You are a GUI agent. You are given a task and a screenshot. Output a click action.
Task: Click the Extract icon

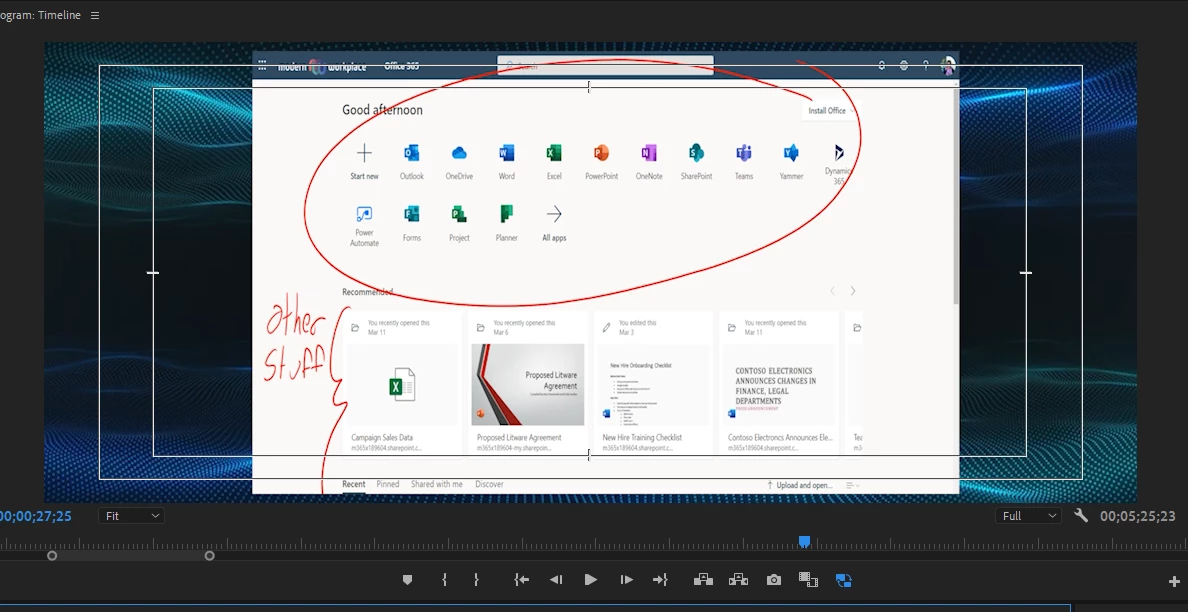coord(738,580)
